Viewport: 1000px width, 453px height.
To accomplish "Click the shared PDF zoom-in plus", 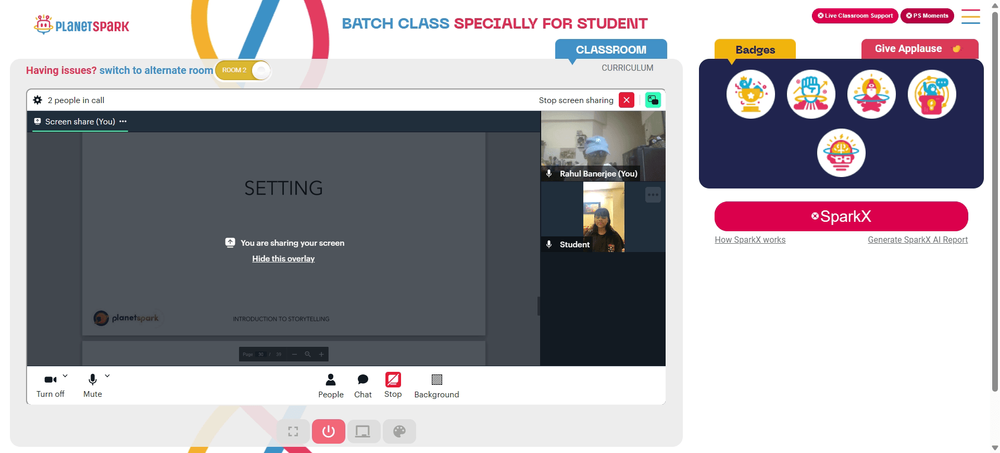I will click(321, 354).
